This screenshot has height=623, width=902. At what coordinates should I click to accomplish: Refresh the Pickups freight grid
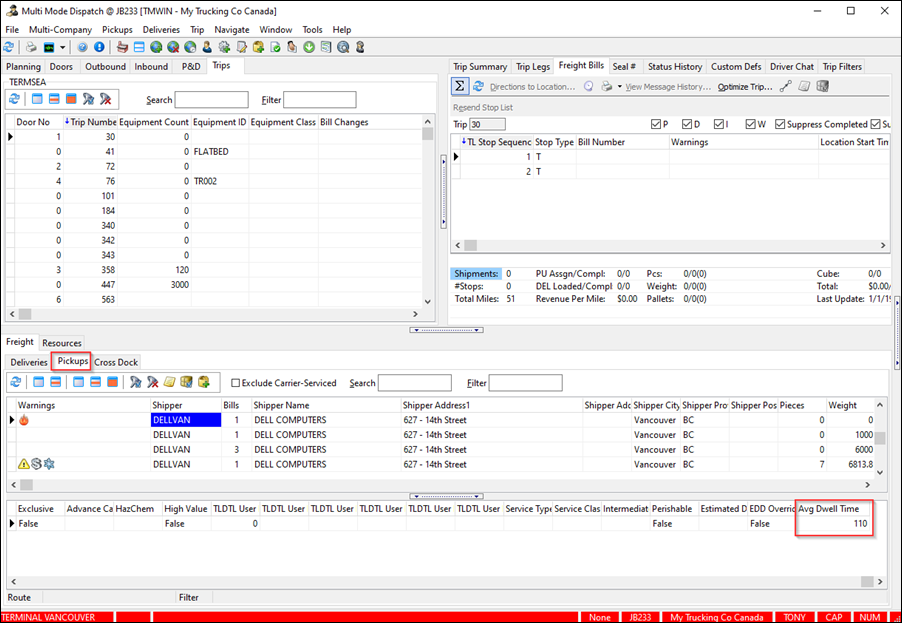click(14, 382)
